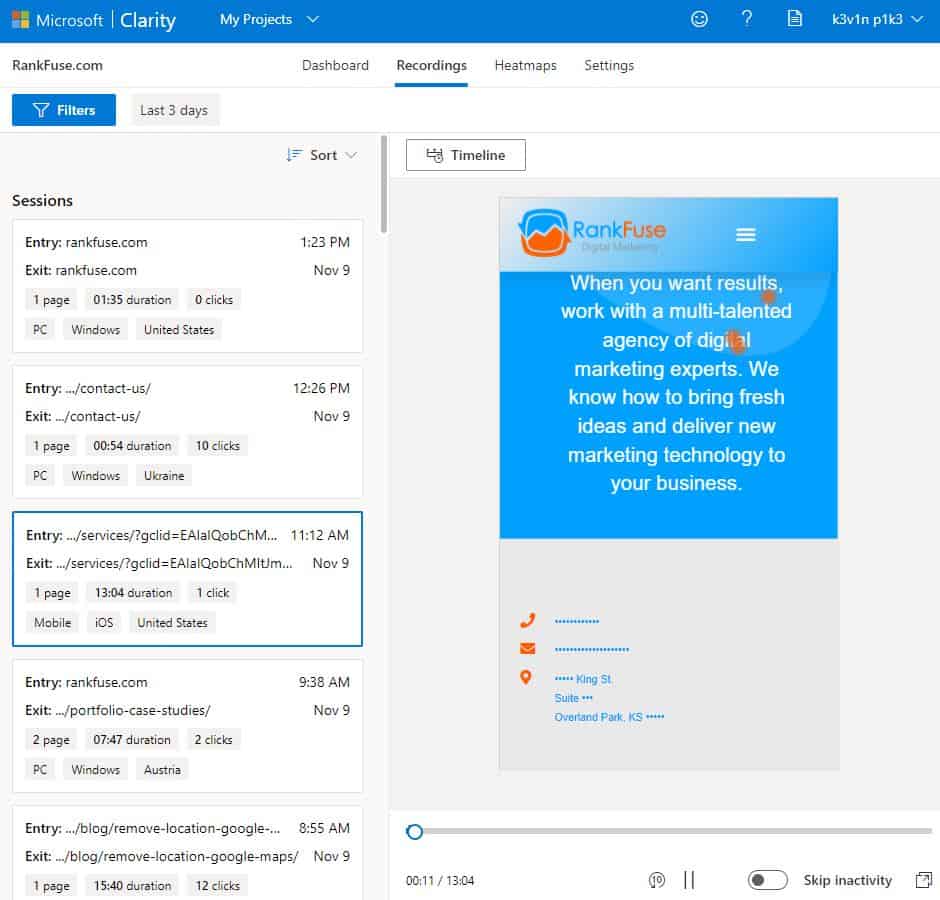
Task: Click the Sessions heading
Action: point(43,201)
